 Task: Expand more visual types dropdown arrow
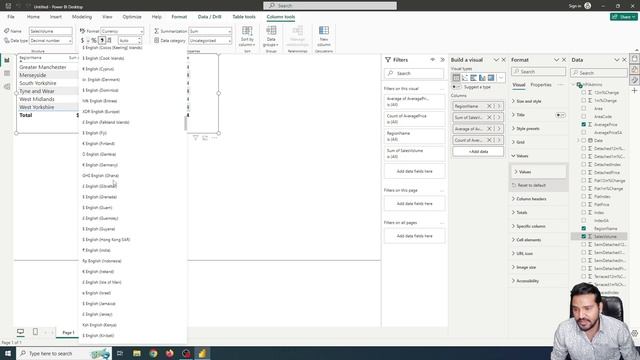pos(501,78)
